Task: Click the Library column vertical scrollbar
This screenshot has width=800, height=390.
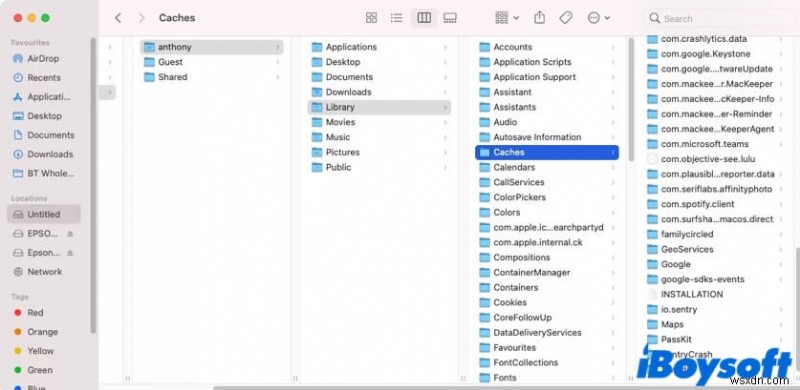Action: tap(631, 100)
